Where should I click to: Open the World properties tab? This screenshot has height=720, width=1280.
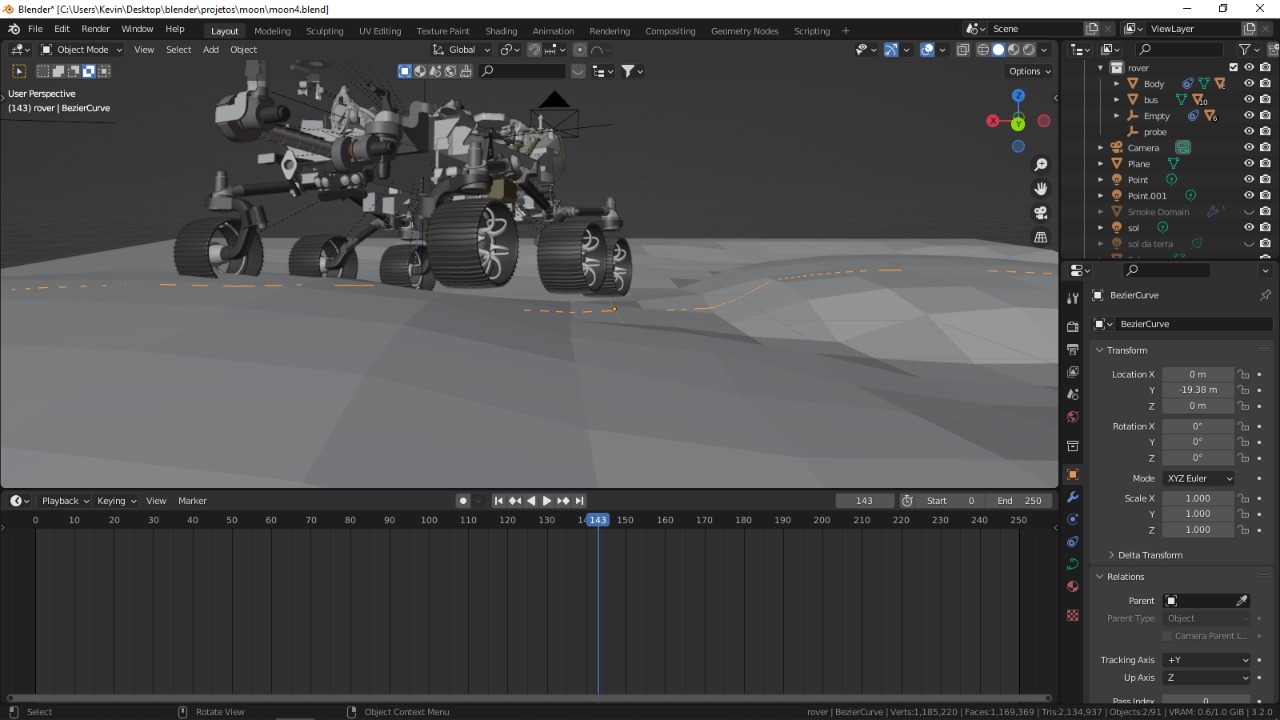(1073, 417)
